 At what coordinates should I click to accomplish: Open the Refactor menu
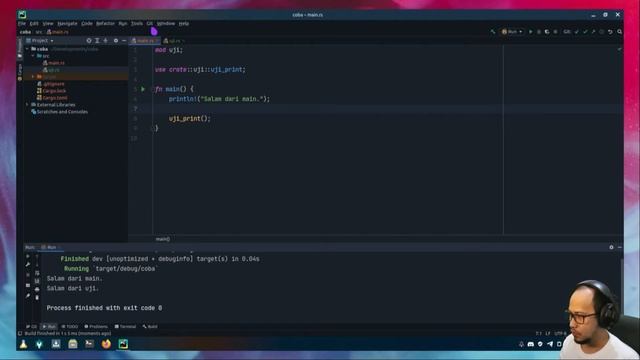(x=105, y=24)
